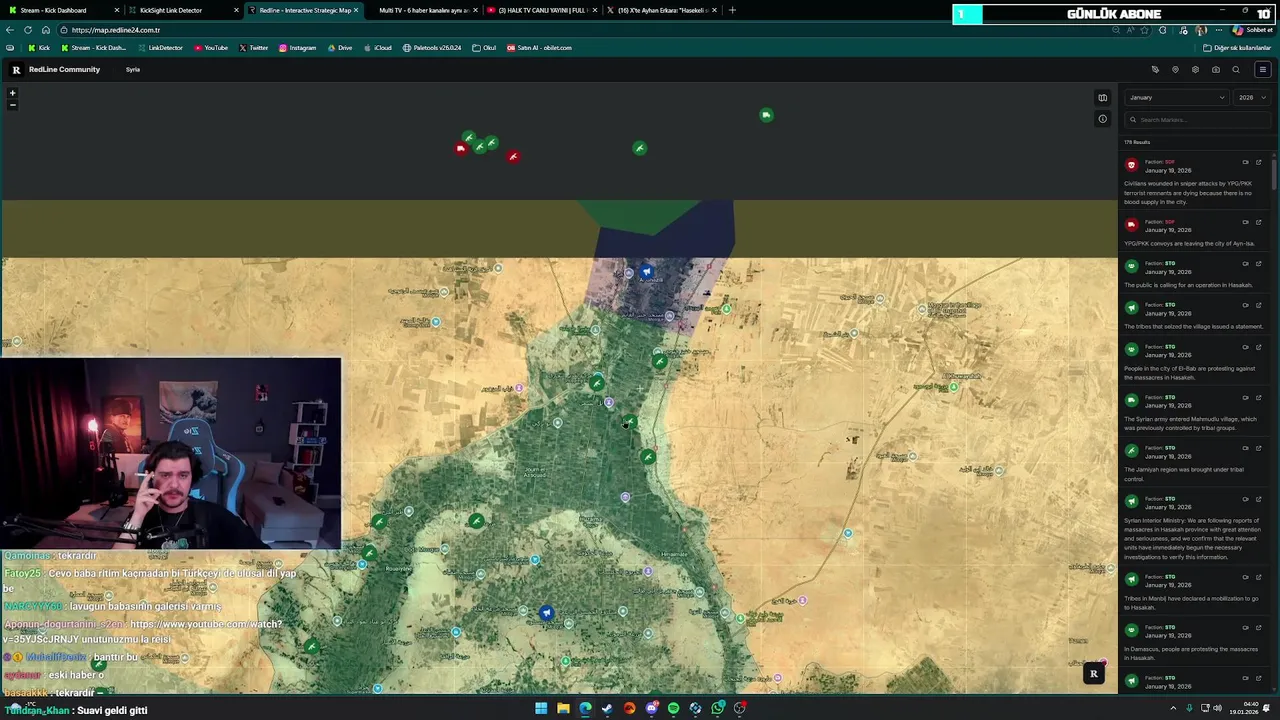Click the R watermark button on map corner
Image resolution: width=1280 pixels, height=720 pixels.
click(x=1094, y=674)
